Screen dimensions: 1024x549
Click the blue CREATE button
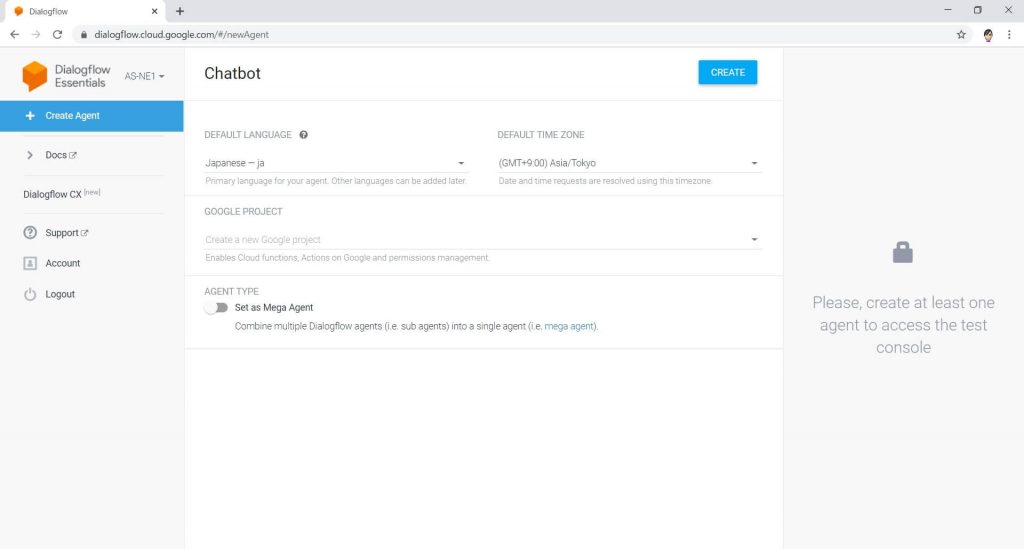point(728,72)
